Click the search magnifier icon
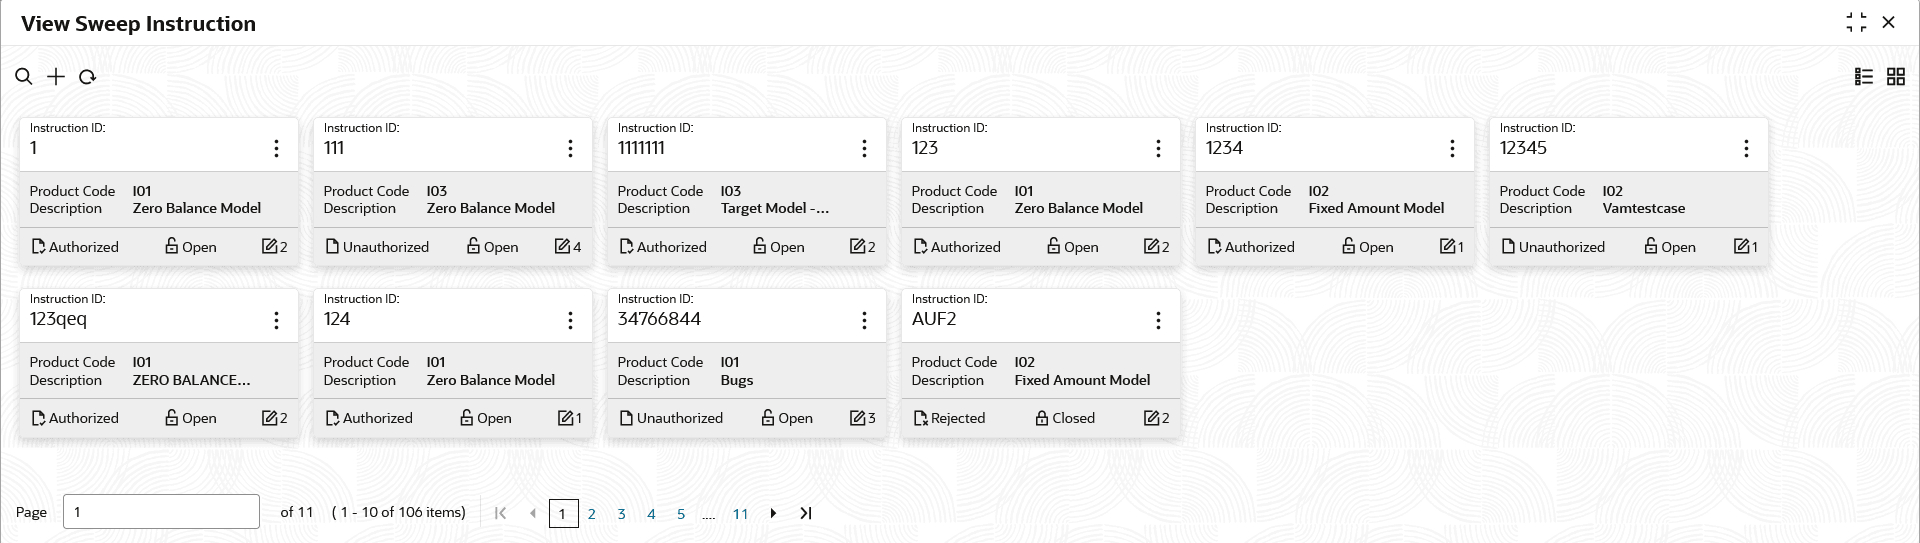Image resolution: width=1920 pixels, height=543 pixels. pos(24,77)
